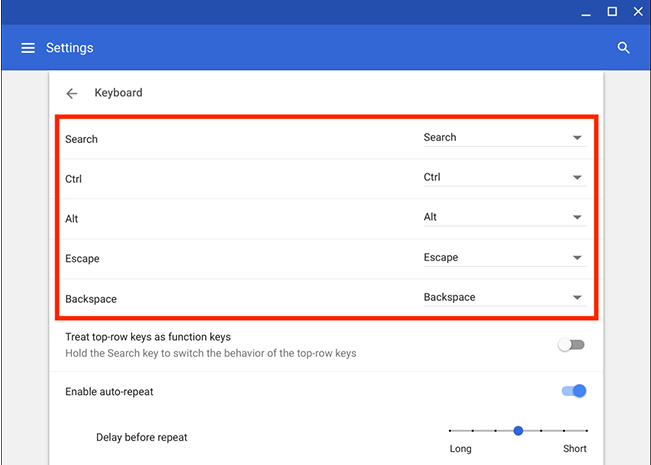The image size is (651, 465).
Task: Click the Keyboard page heading
Action: [118, 93]
